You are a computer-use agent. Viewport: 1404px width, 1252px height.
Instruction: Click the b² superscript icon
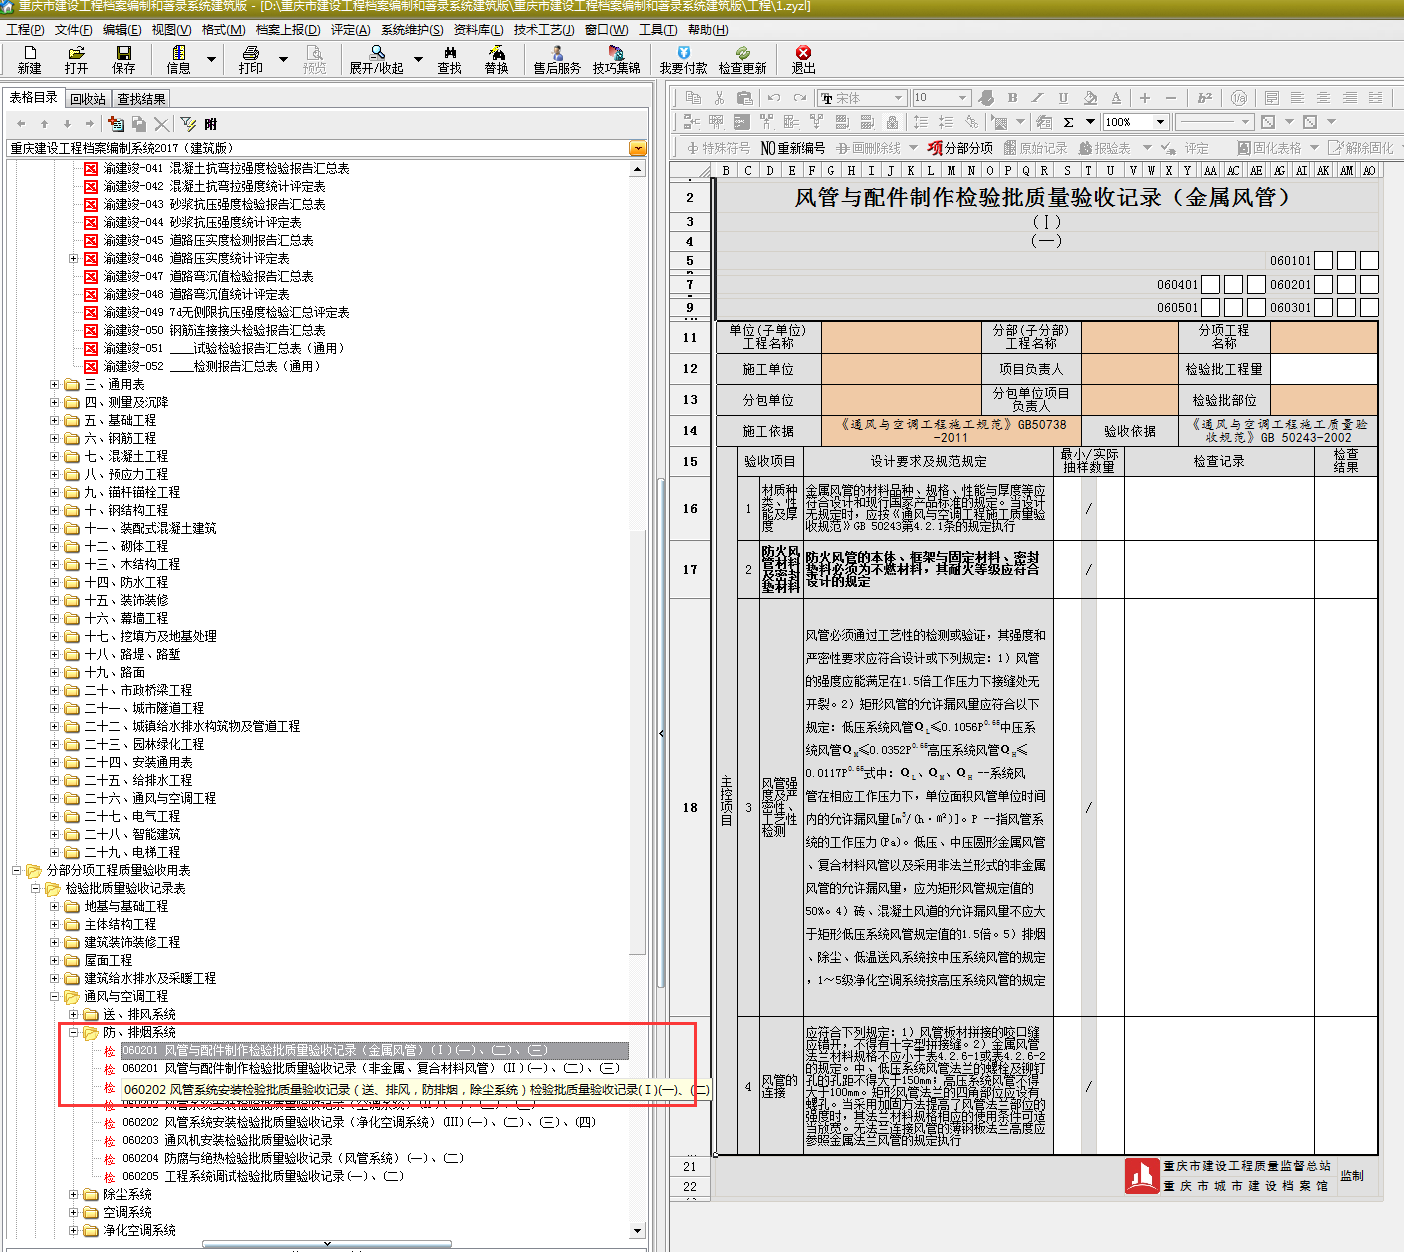point(1204,98)
